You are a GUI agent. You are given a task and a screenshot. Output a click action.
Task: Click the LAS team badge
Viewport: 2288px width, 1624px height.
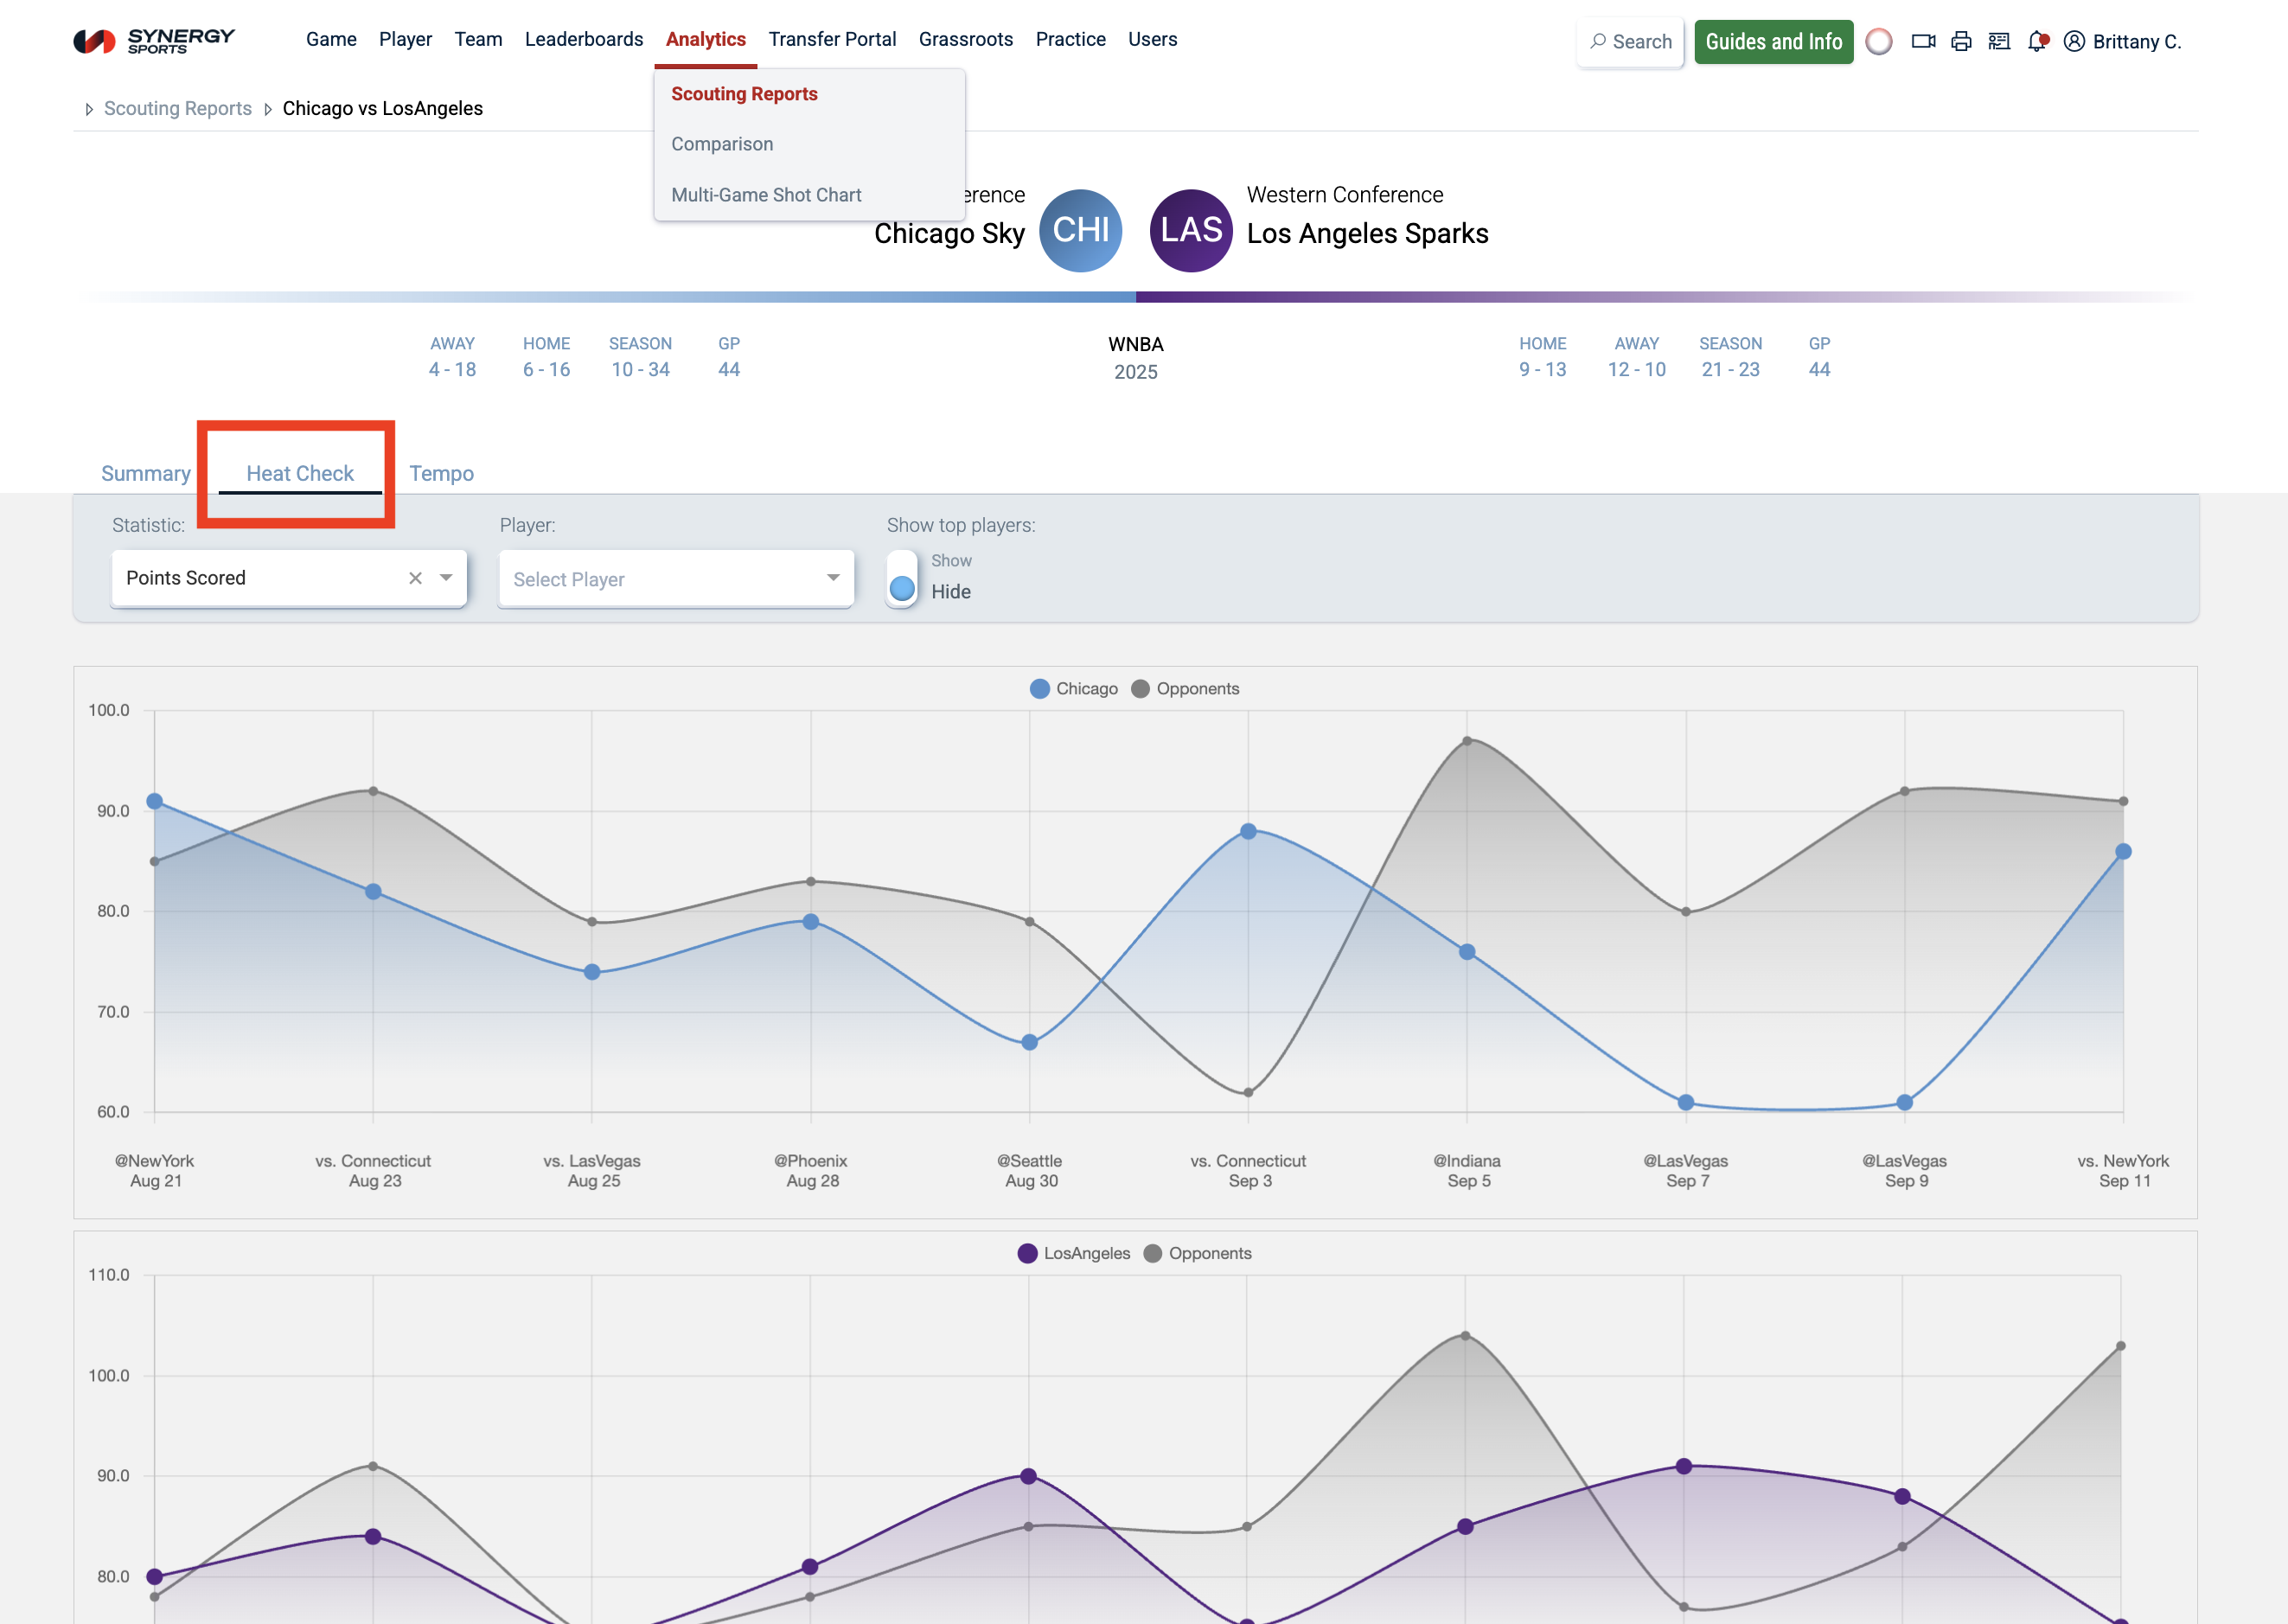(x=1191, y=230)
